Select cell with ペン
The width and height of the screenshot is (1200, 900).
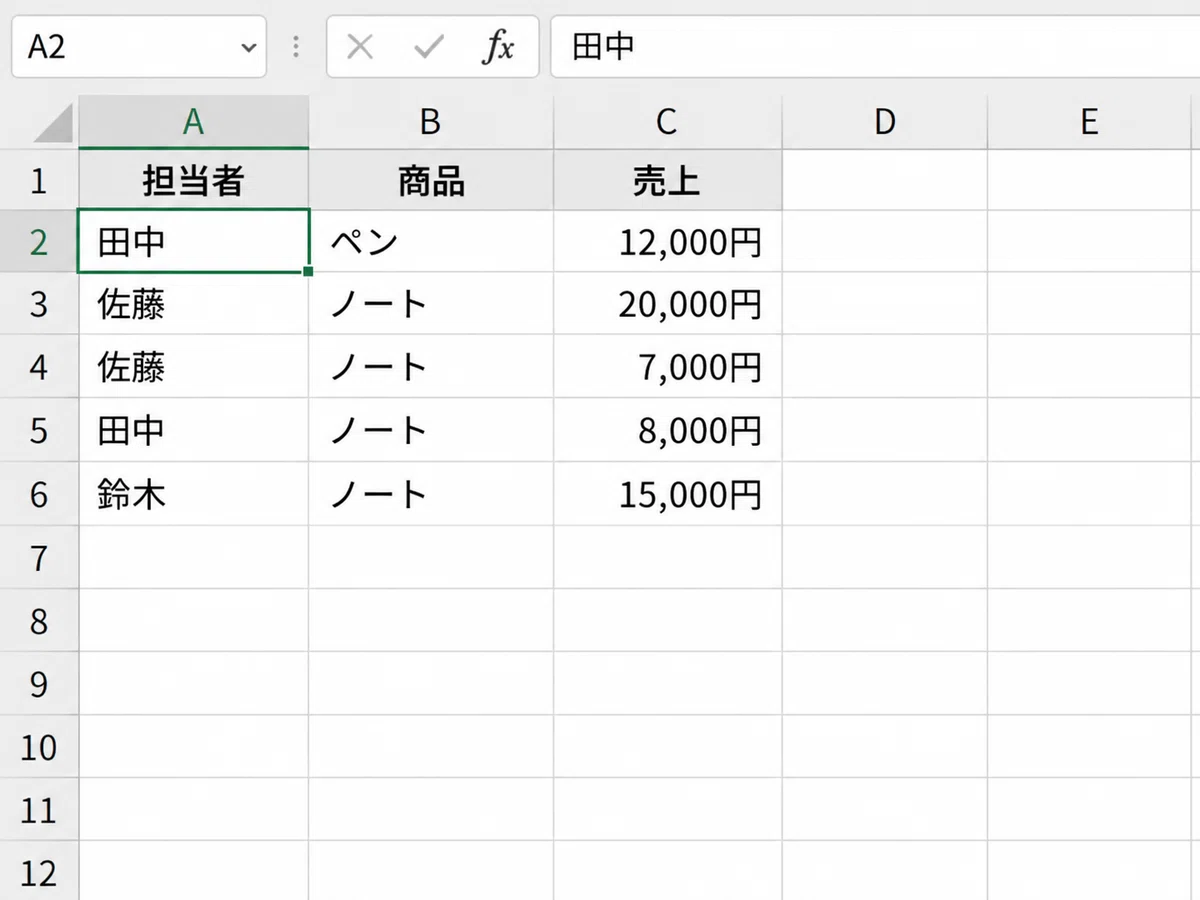(431, 242)
